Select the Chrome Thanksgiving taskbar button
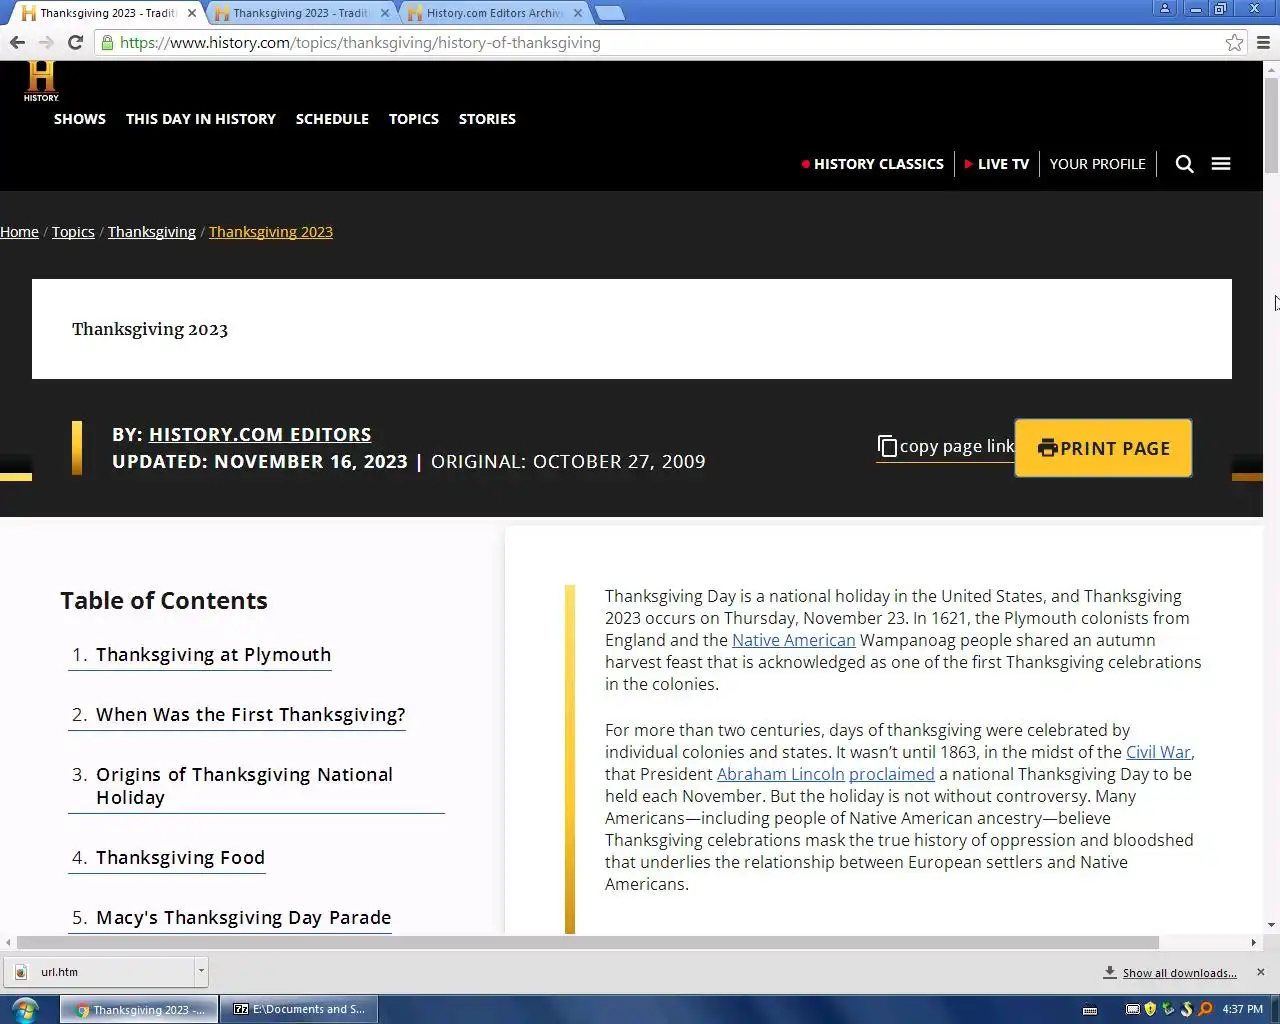1280x1024 pixels. (x=139, y=1009)
